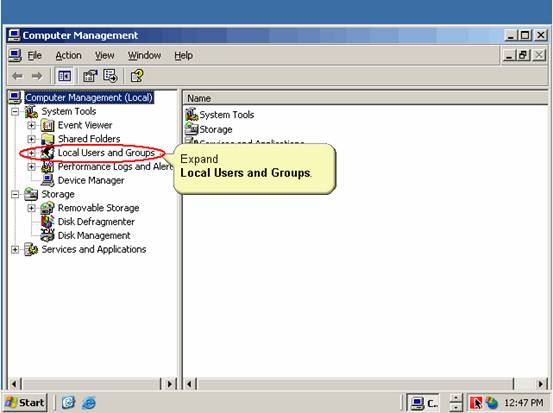This screenshot has height=413, width=553.
Task: Open the View menu
Action: (104, 56)
